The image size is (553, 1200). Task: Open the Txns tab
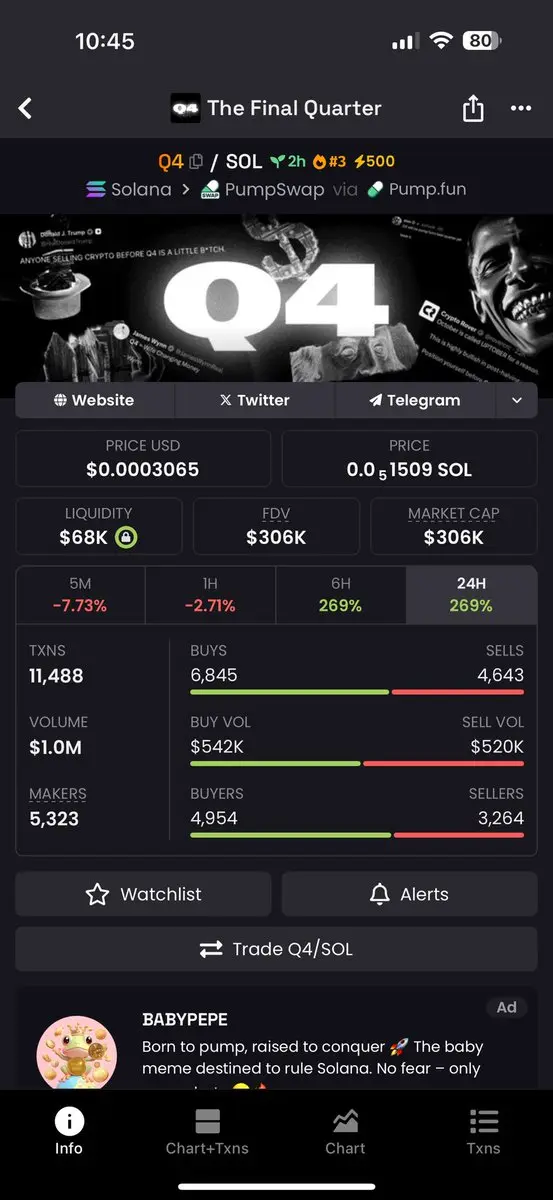click(483, 1131)
